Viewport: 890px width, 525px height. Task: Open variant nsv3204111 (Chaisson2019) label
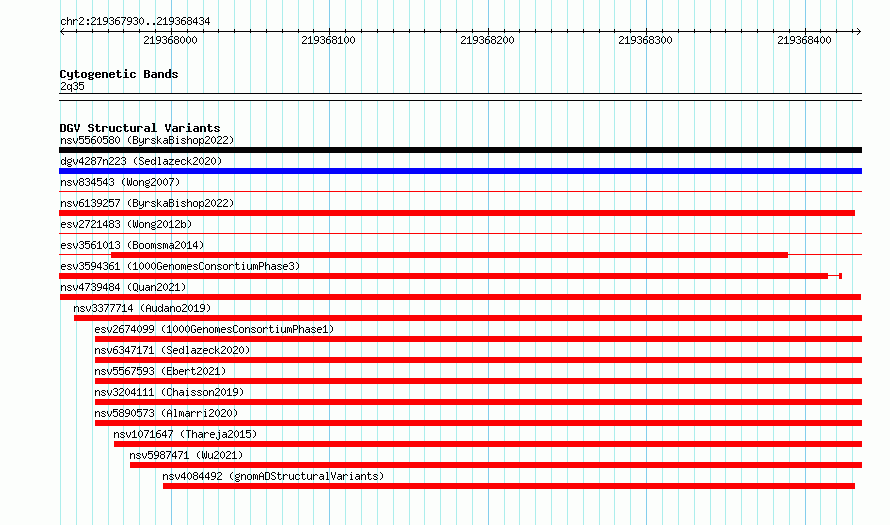[x=169, y=392]
